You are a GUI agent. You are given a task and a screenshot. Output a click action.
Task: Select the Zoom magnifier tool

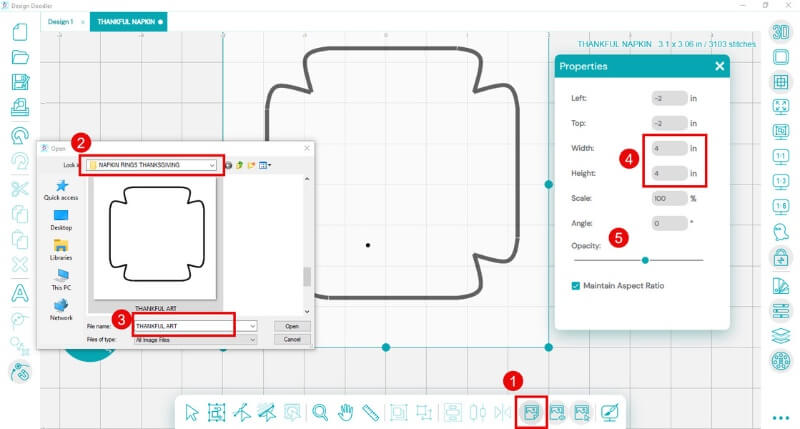point(320,411)
